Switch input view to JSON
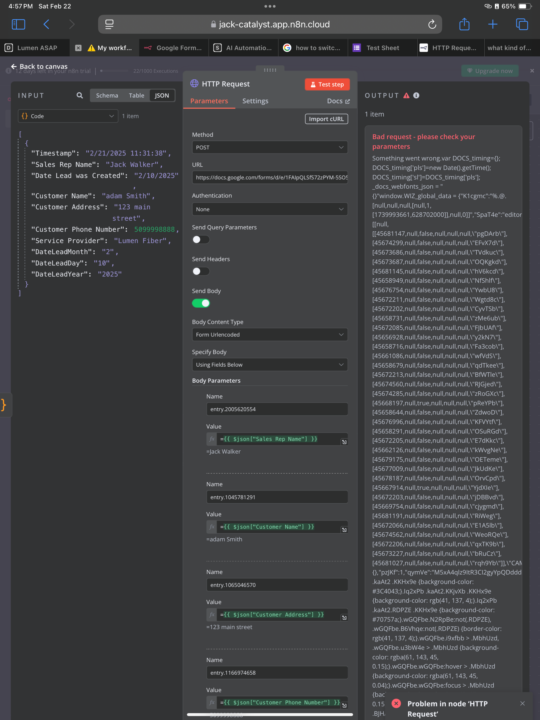The width and height of the screenshot is (540, 720). 162,96
